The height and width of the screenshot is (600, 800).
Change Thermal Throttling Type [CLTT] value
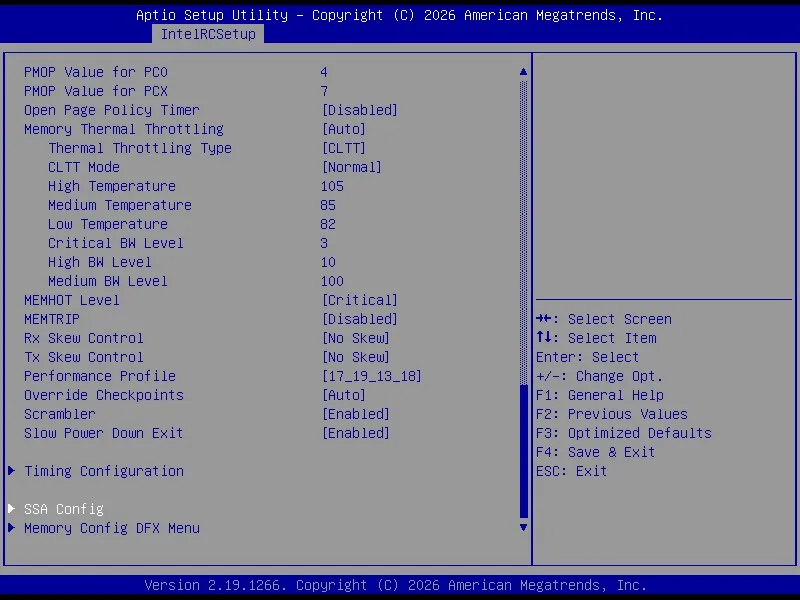pos(344,148)
